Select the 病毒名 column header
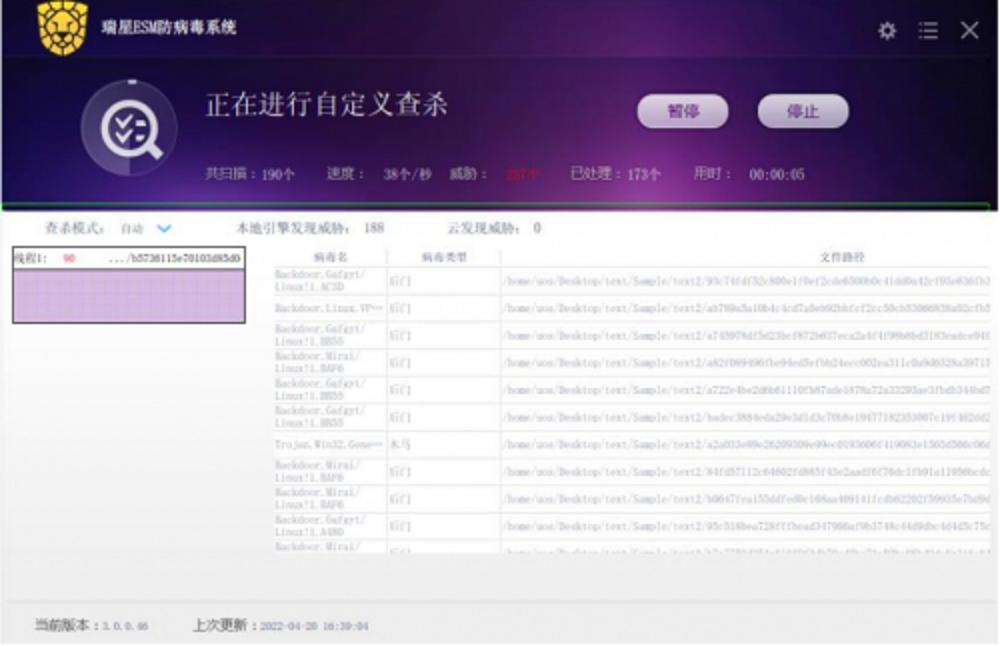This screenshot has width=1000, height=646. click(x=330, y=257)
